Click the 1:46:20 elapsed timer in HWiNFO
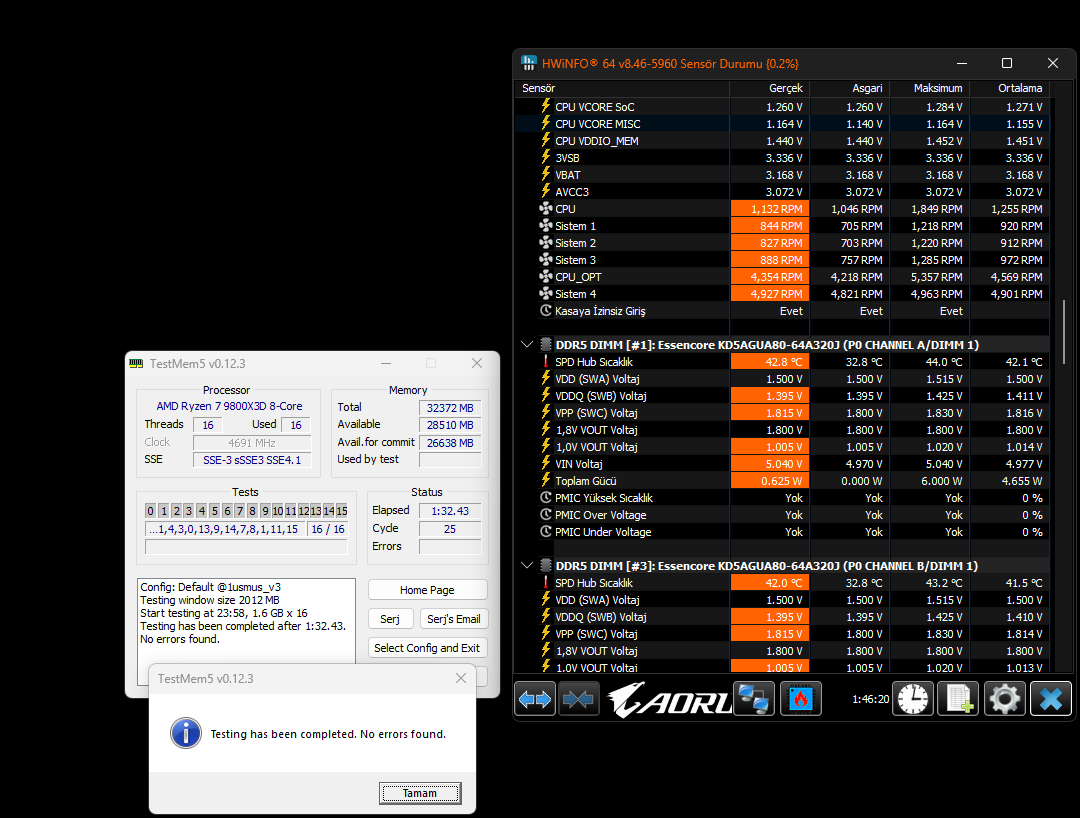Screen dimensions: 1080x818 pos(871,699)
